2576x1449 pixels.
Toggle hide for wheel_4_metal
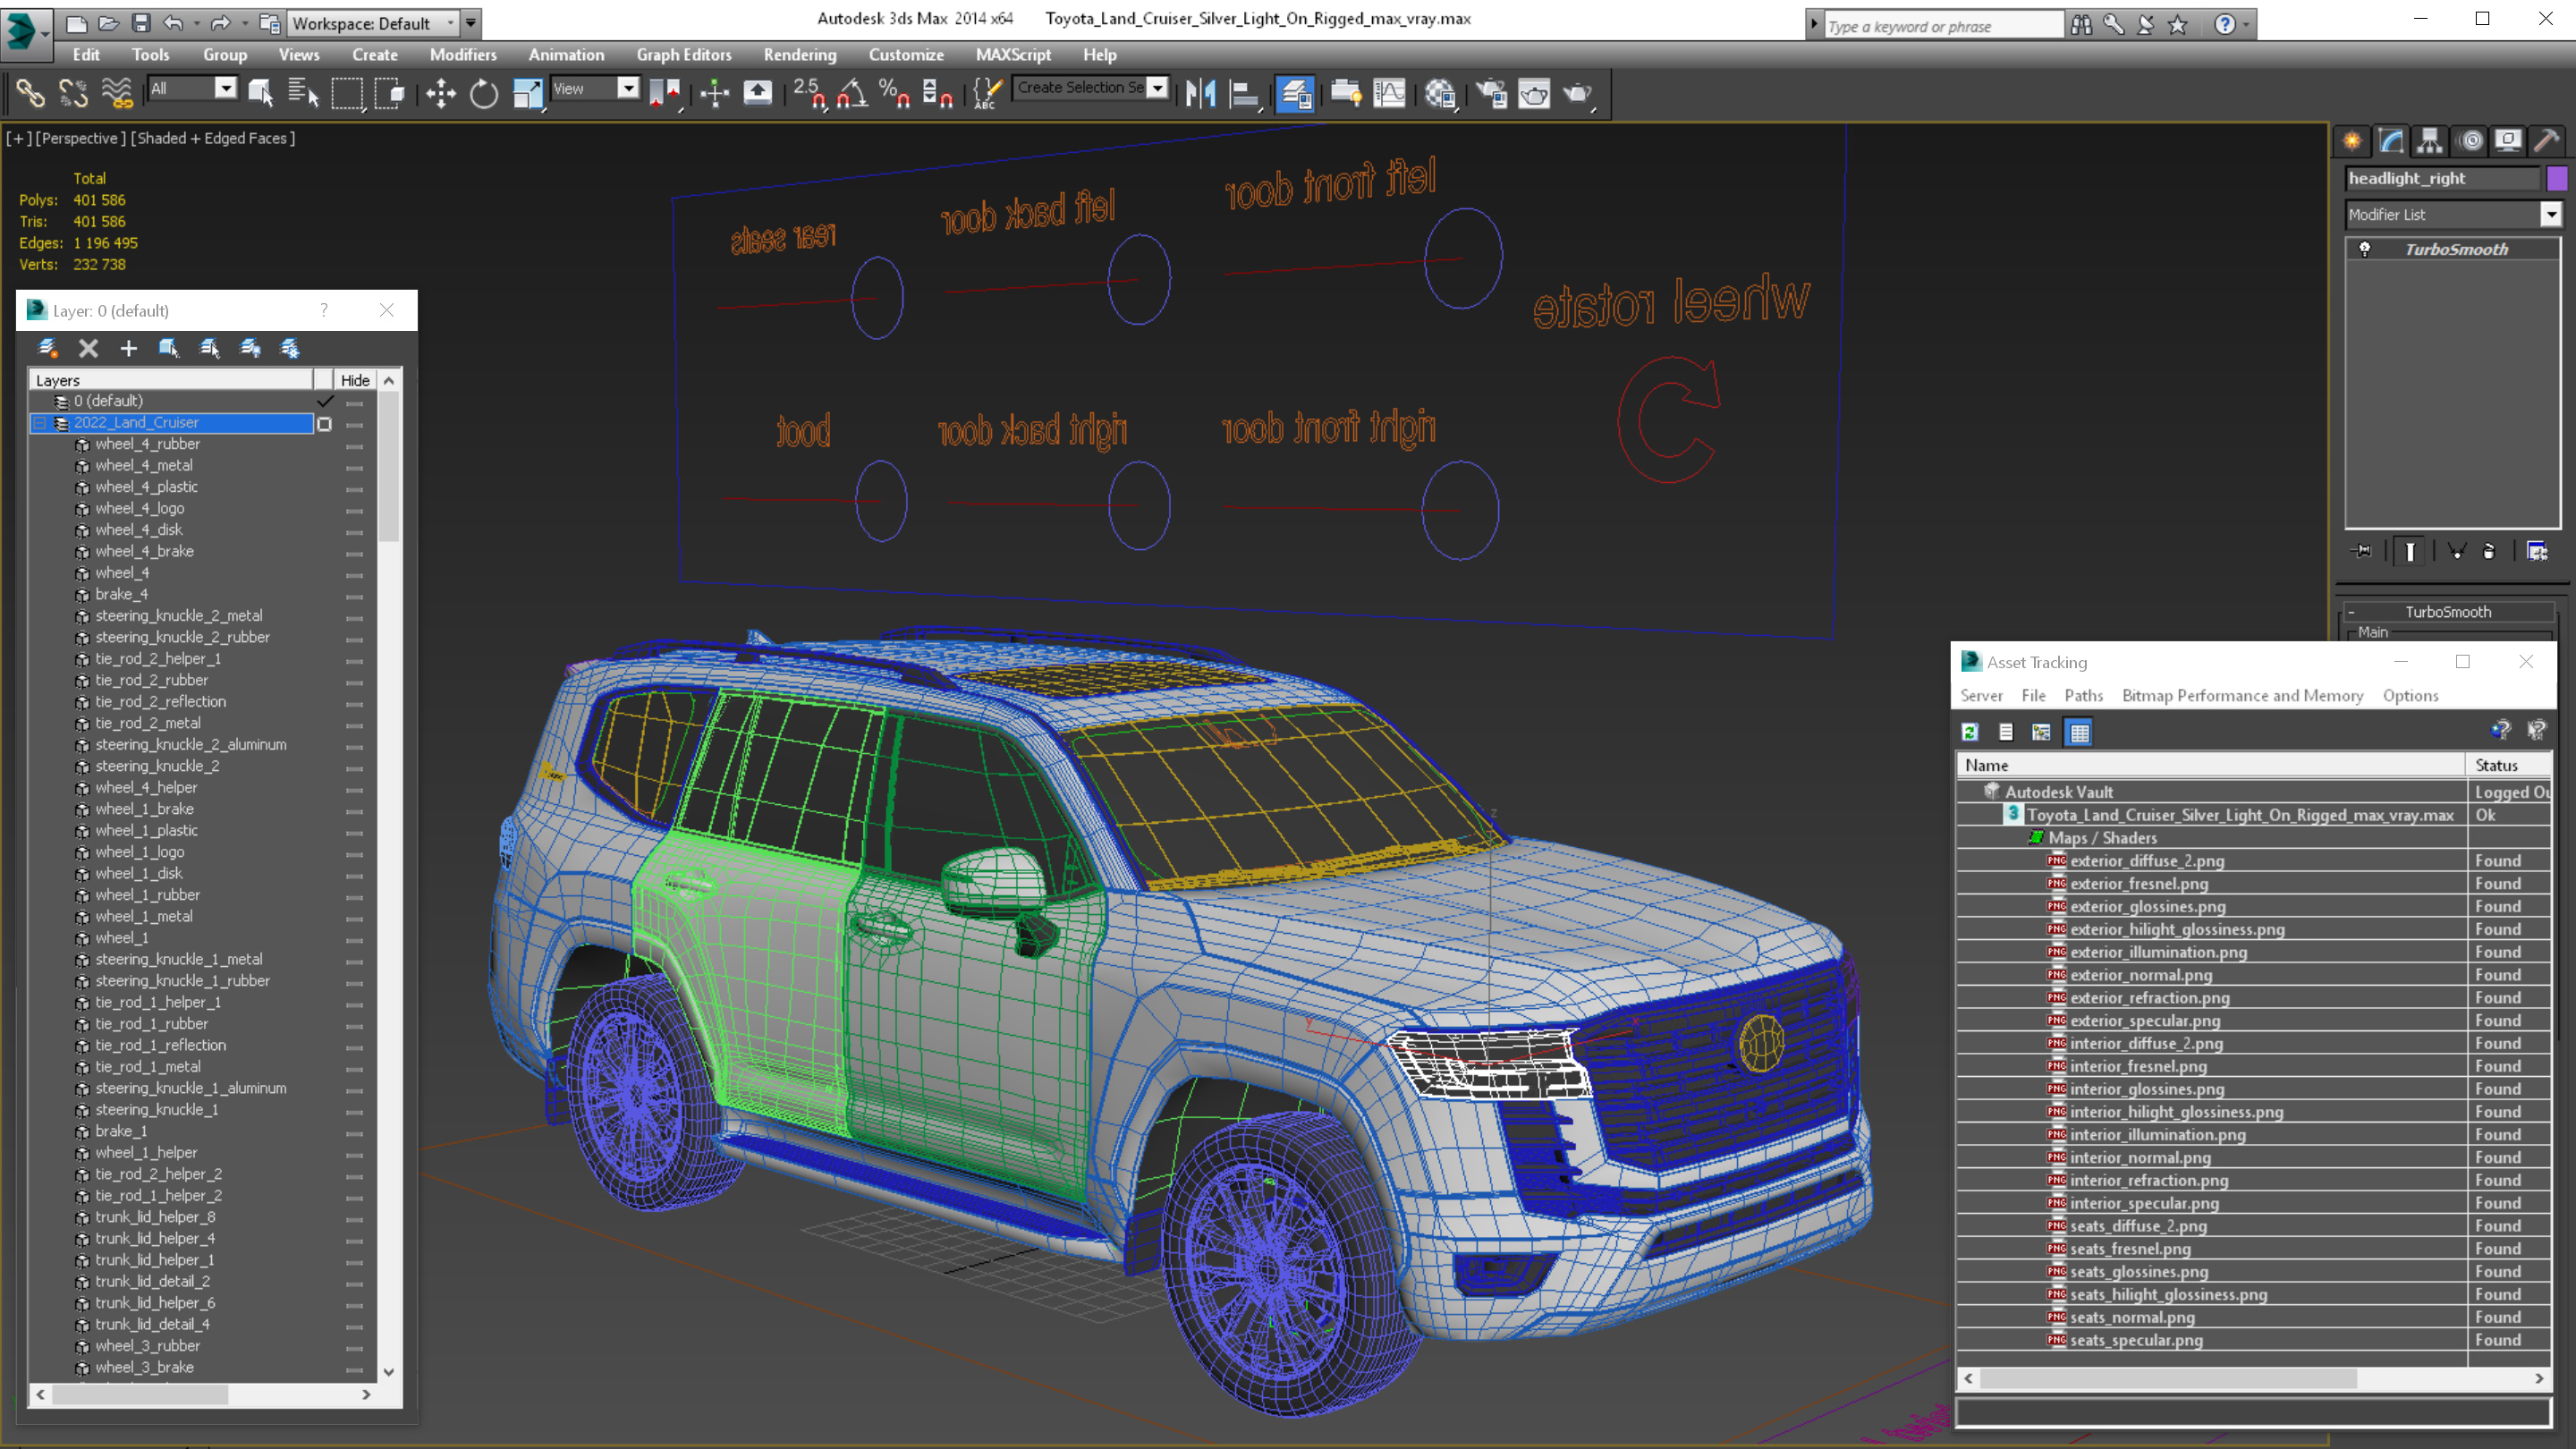(x=354, y=467)
